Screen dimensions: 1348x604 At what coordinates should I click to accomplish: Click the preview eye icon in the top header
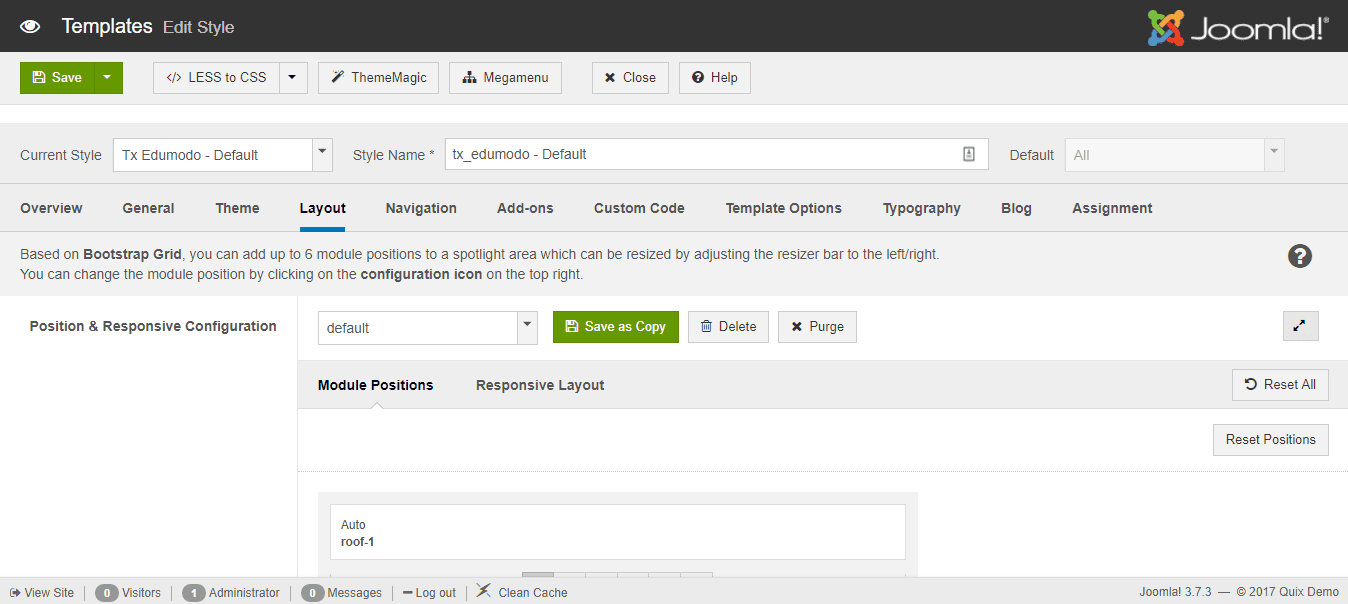pyautogui.click(x=31, y=27)
